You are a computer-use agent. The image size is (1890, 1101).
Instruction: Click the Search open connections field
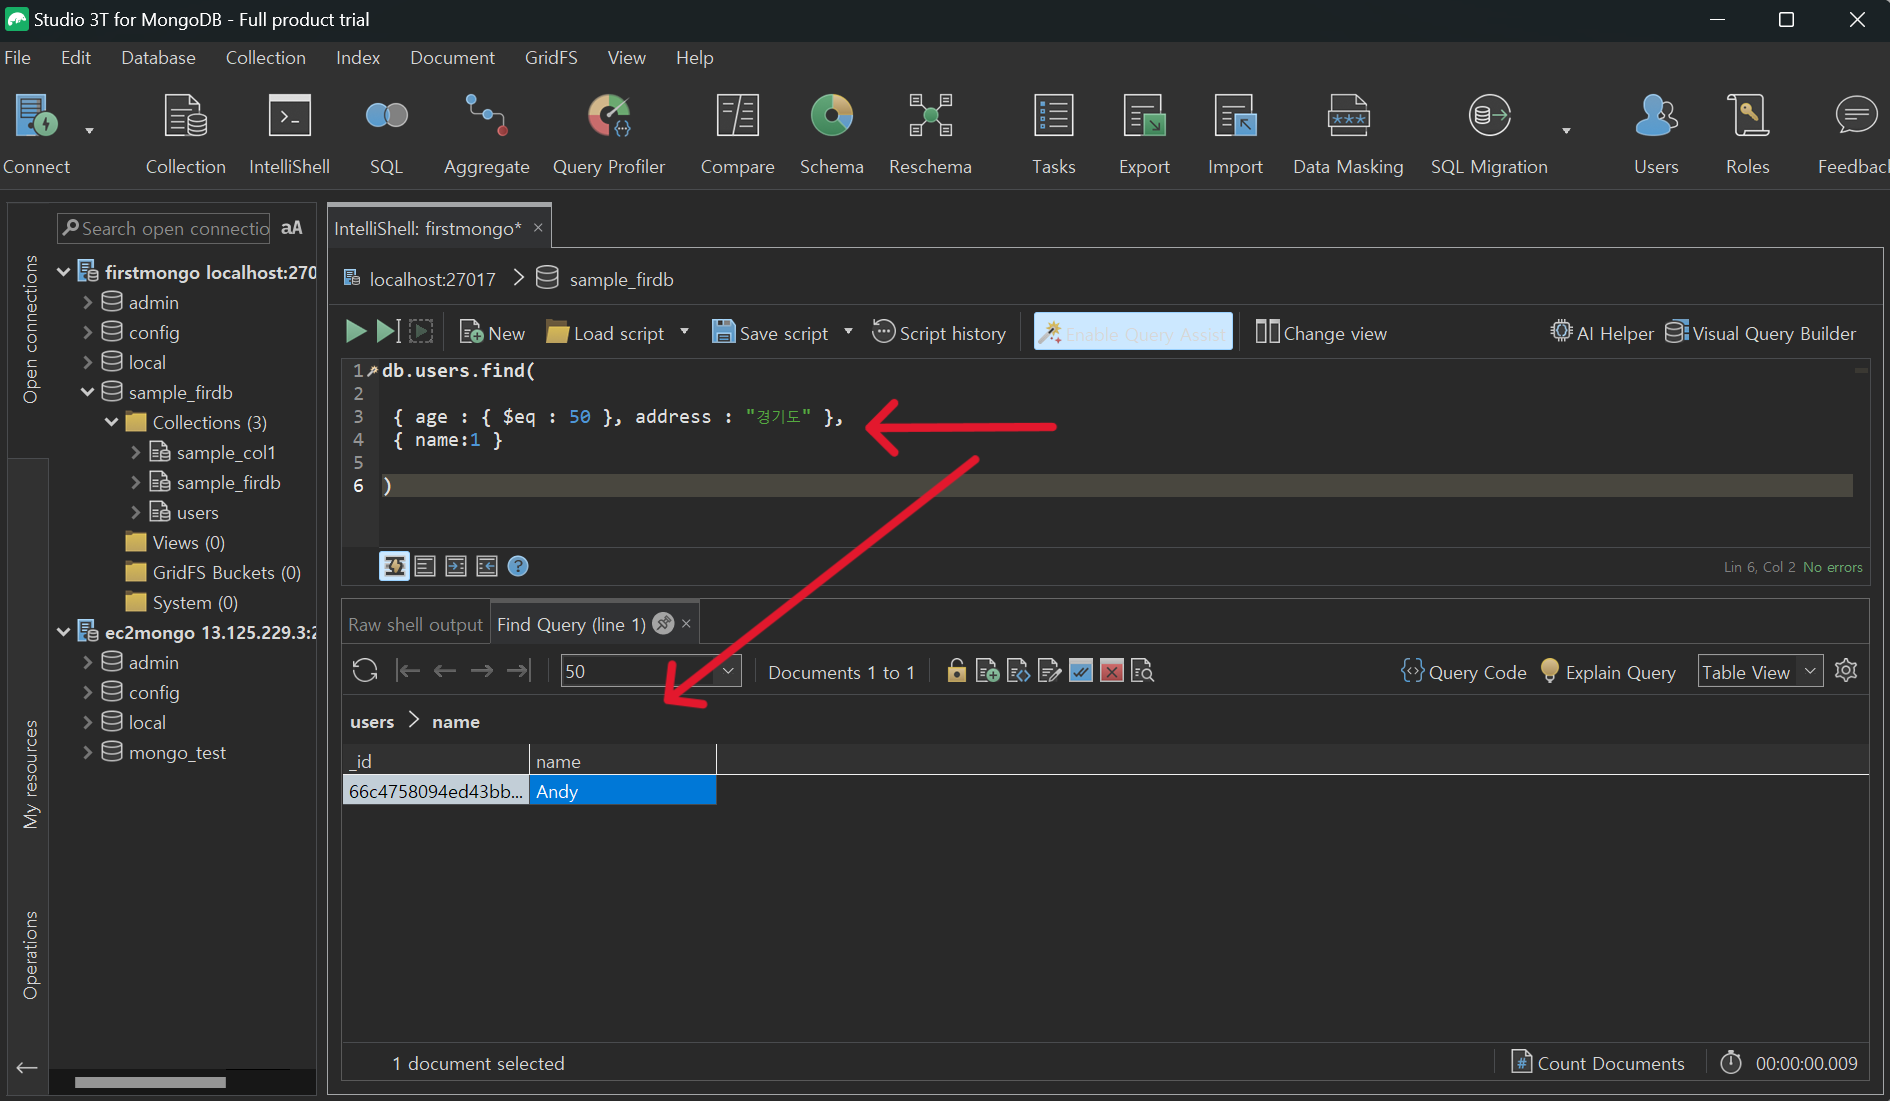point(164,228)
